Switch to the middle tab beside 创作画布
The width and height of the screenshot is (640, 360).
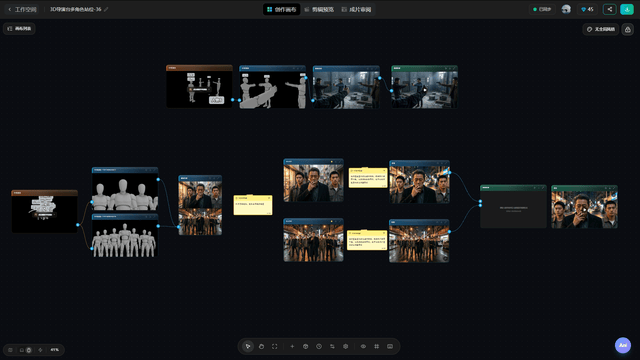click(x=319, y=9)
